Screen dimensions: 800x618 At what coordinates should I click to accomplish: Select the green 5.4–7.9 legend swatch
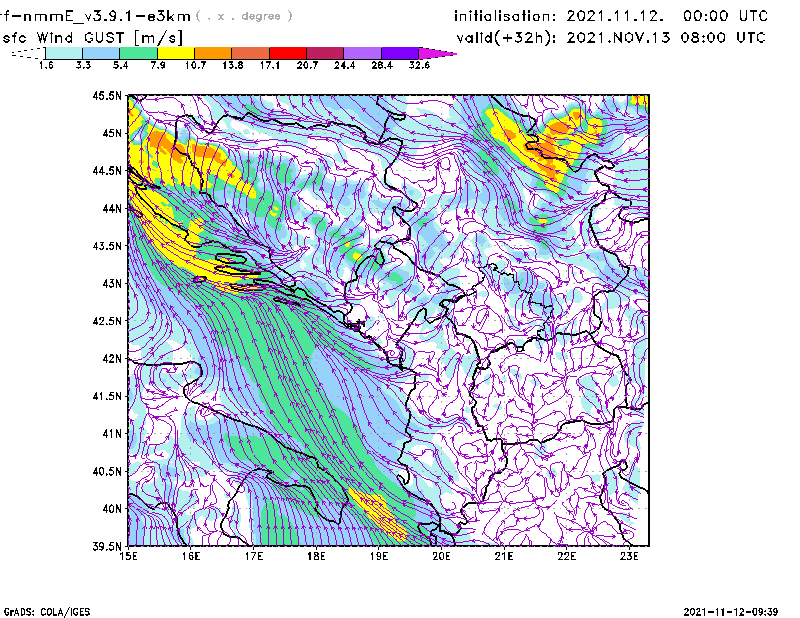[x=138, y=53]
